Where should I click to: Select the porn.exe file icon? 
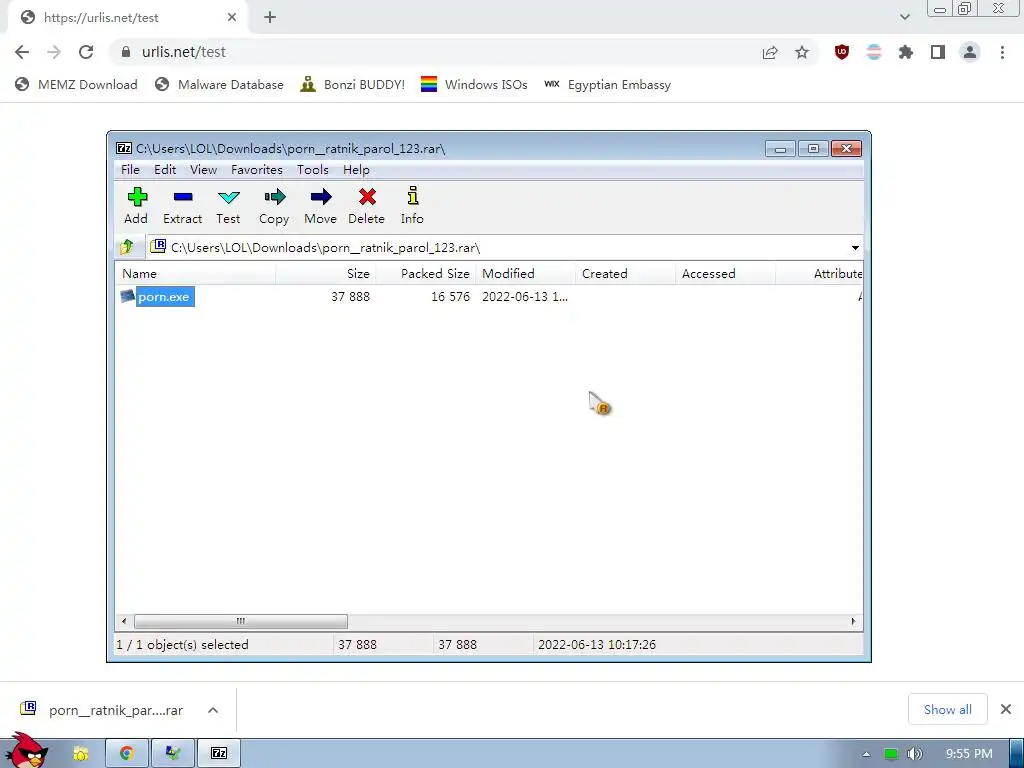coord(127,296)
